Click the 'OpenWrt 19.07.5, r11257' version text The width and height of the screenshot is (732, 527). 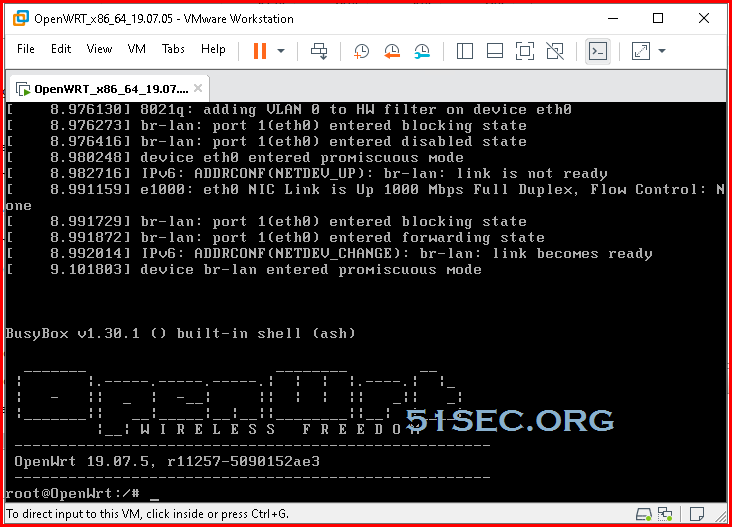click(x=167, y=462)
